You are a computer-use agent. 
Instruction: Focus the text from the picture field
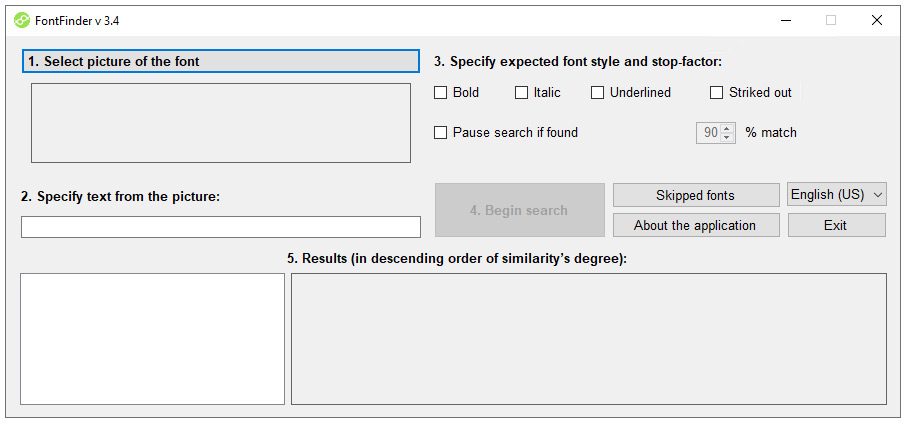pyautogui.click(x=221, y=227)
